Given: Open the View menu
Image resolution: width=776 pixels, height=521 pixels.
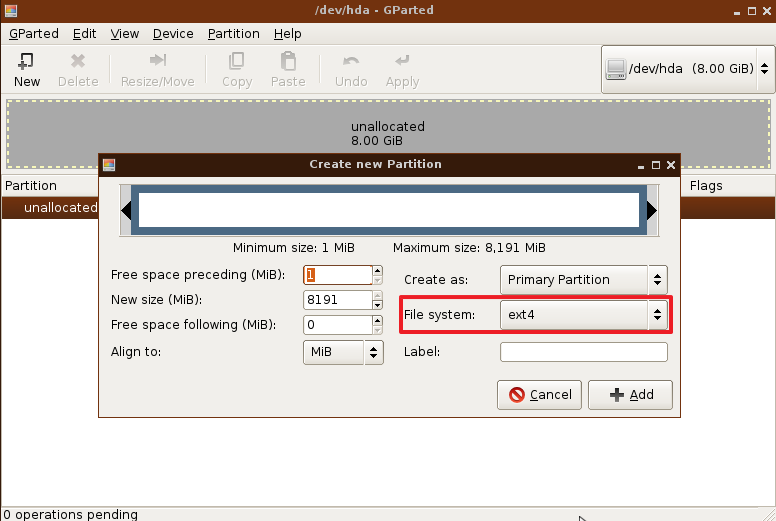Looking at the screenshot, I should click(x=125, y=34).
